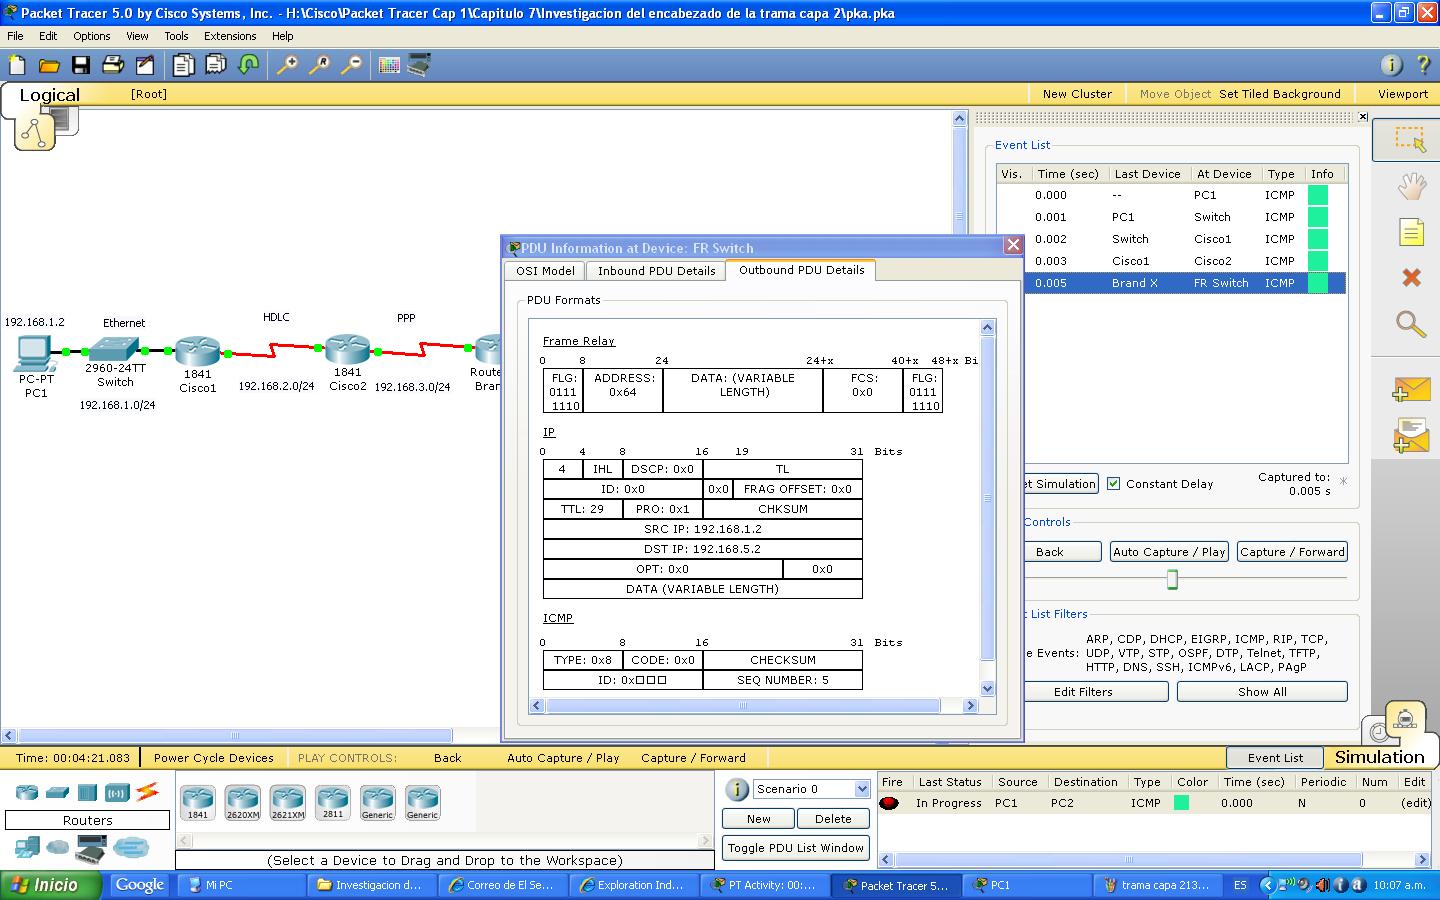
Task: Paste with the paste toolbar icon
Action: pos(215,65)
